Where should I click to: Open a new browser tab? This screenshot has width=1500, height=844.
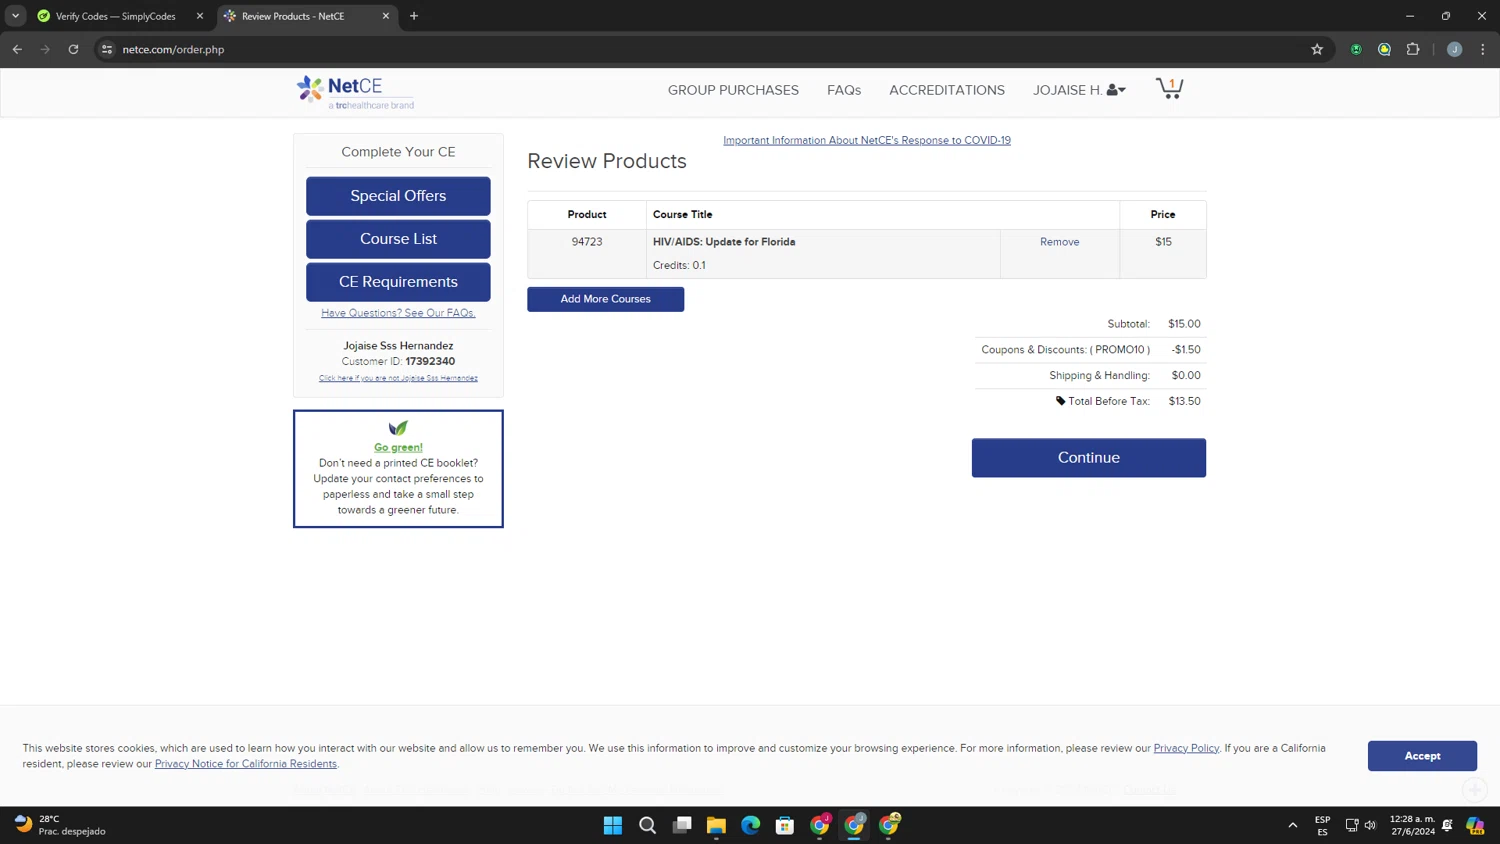pos(414,16)
